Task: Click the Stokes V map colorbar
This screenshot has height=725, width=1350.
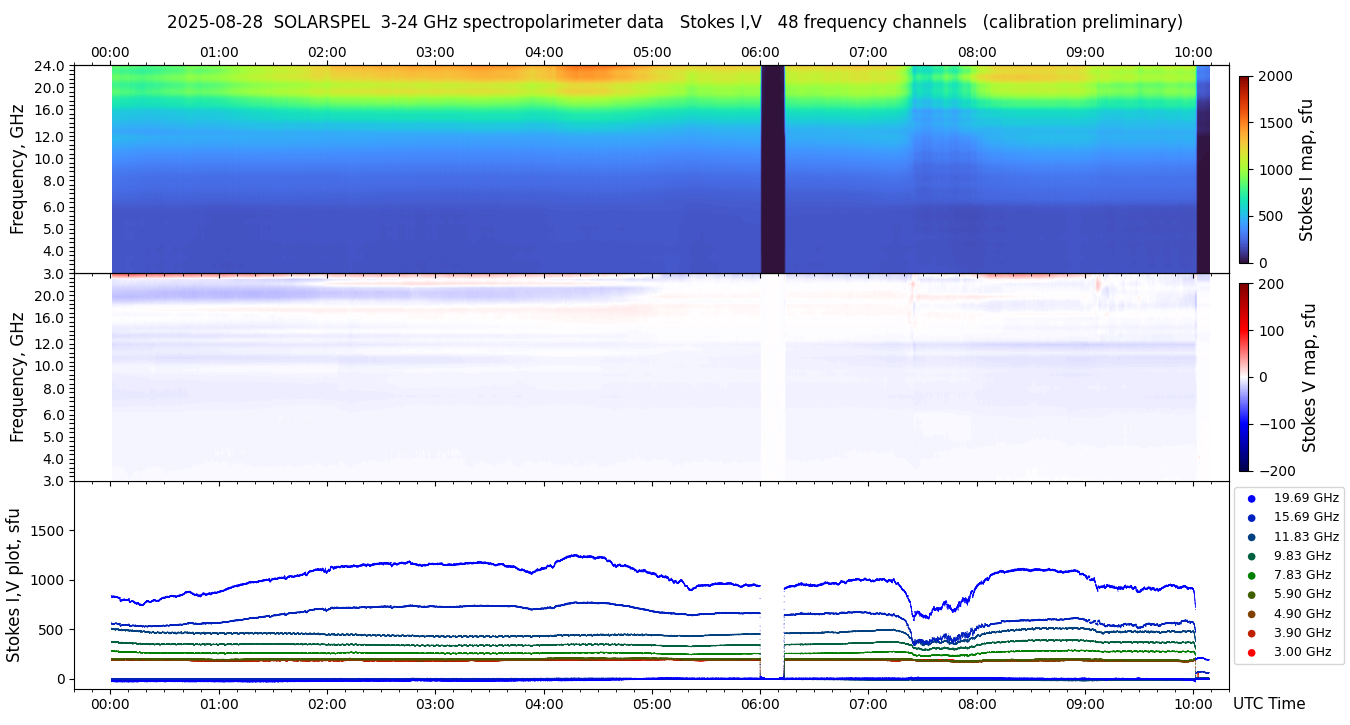Action: coord(1244,377)
